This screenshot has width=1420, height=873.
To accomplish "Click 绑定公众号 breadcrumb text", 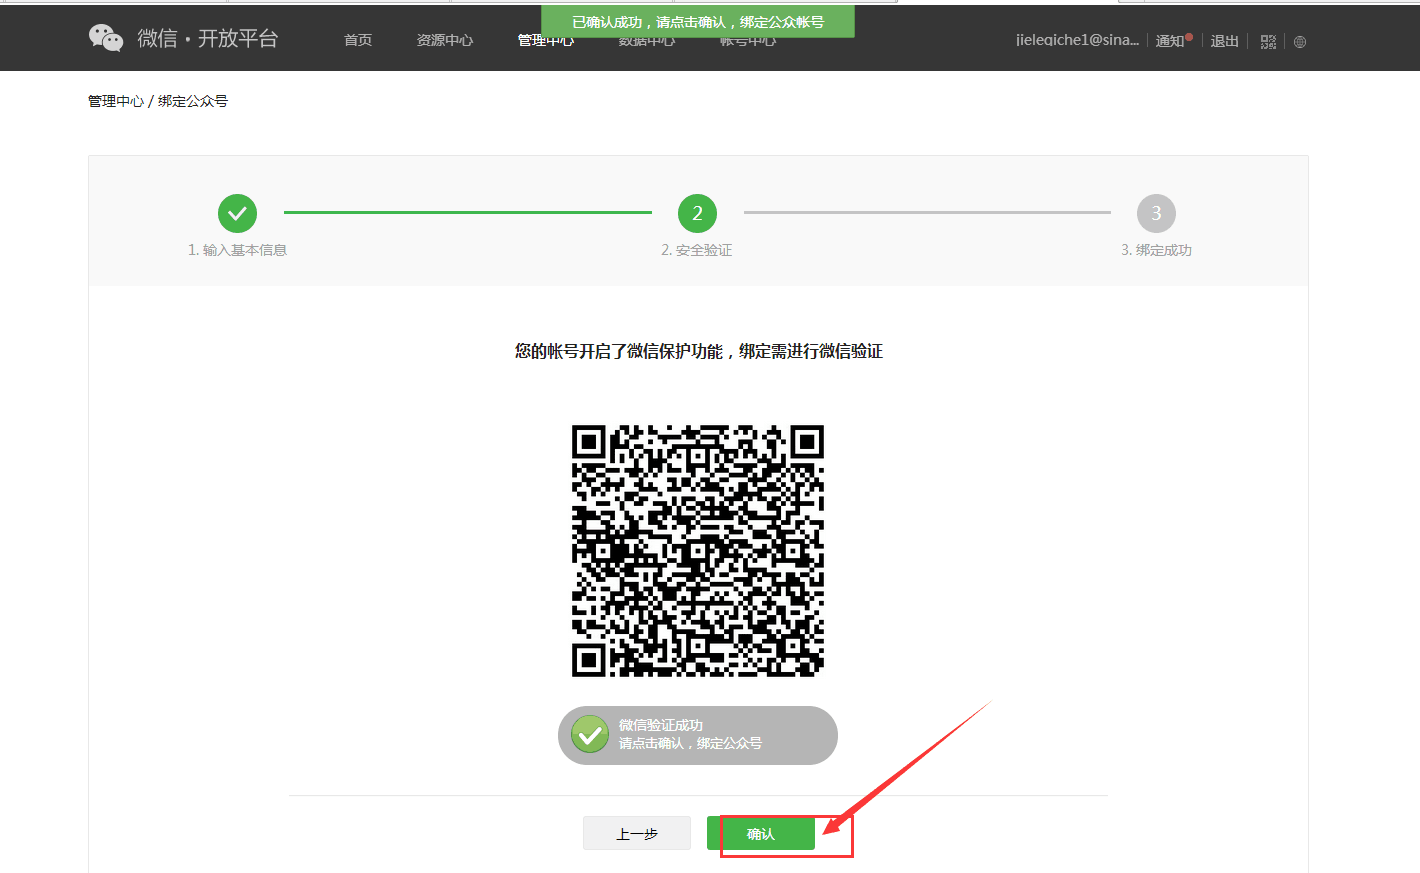I will (193, 101).
